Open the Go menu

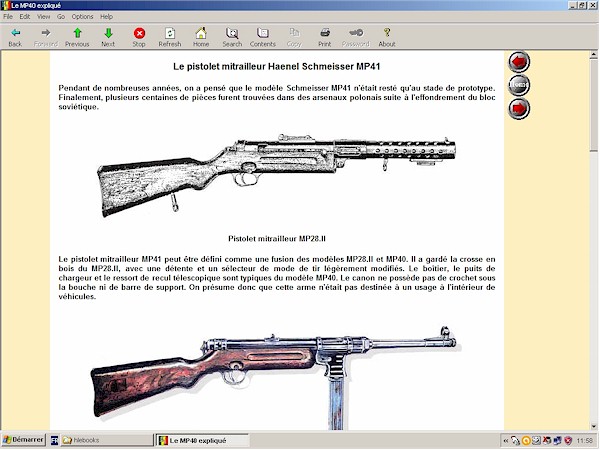pos(61,16)
